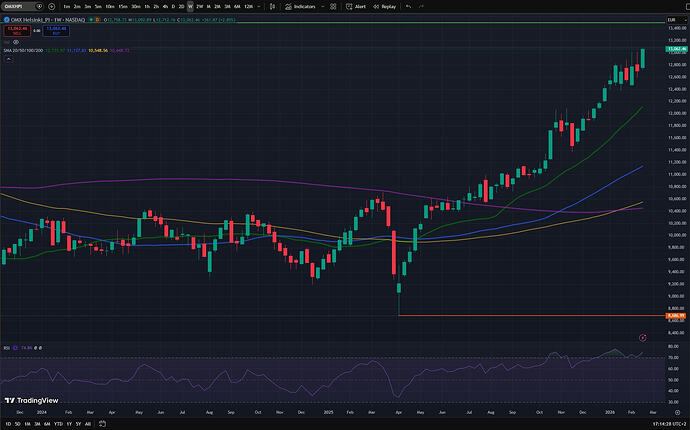Viewport: 690px width, 430px height.
Task: Select the All date range
Action: click(x=88, y=424)
